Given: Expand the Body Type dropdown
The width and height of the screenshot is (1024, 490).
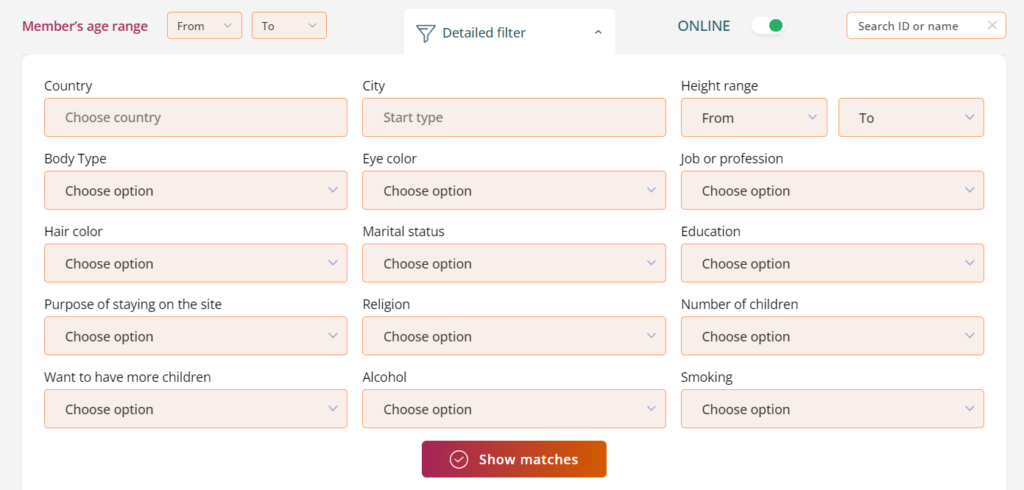Looking at the screenshot, I should pyautogui.click(x=196, y=190).
